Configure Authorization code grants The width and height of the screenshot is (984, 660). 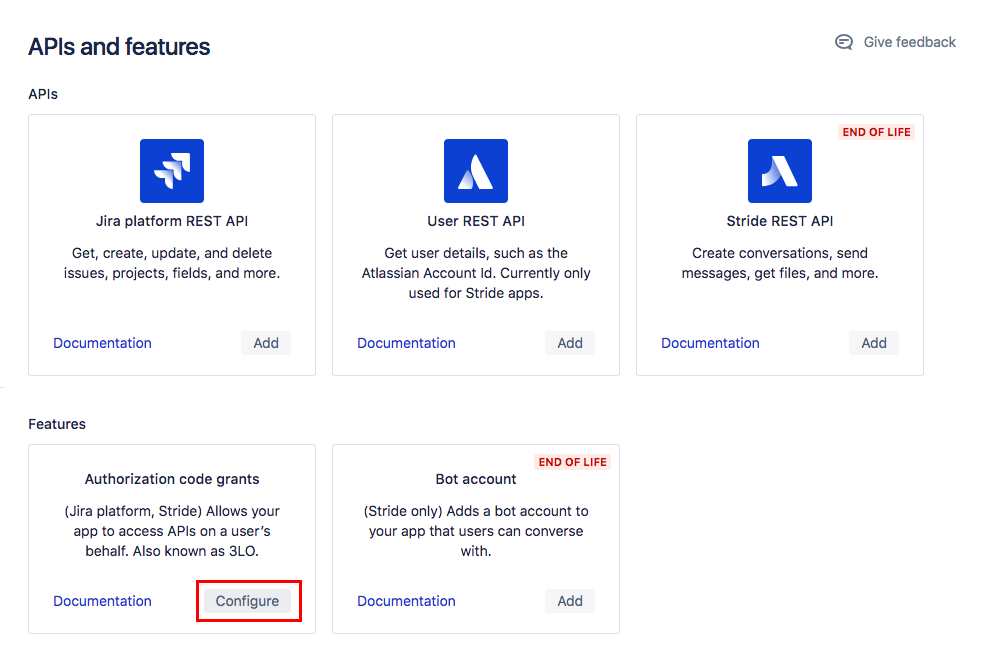click(x=248, y=601)
